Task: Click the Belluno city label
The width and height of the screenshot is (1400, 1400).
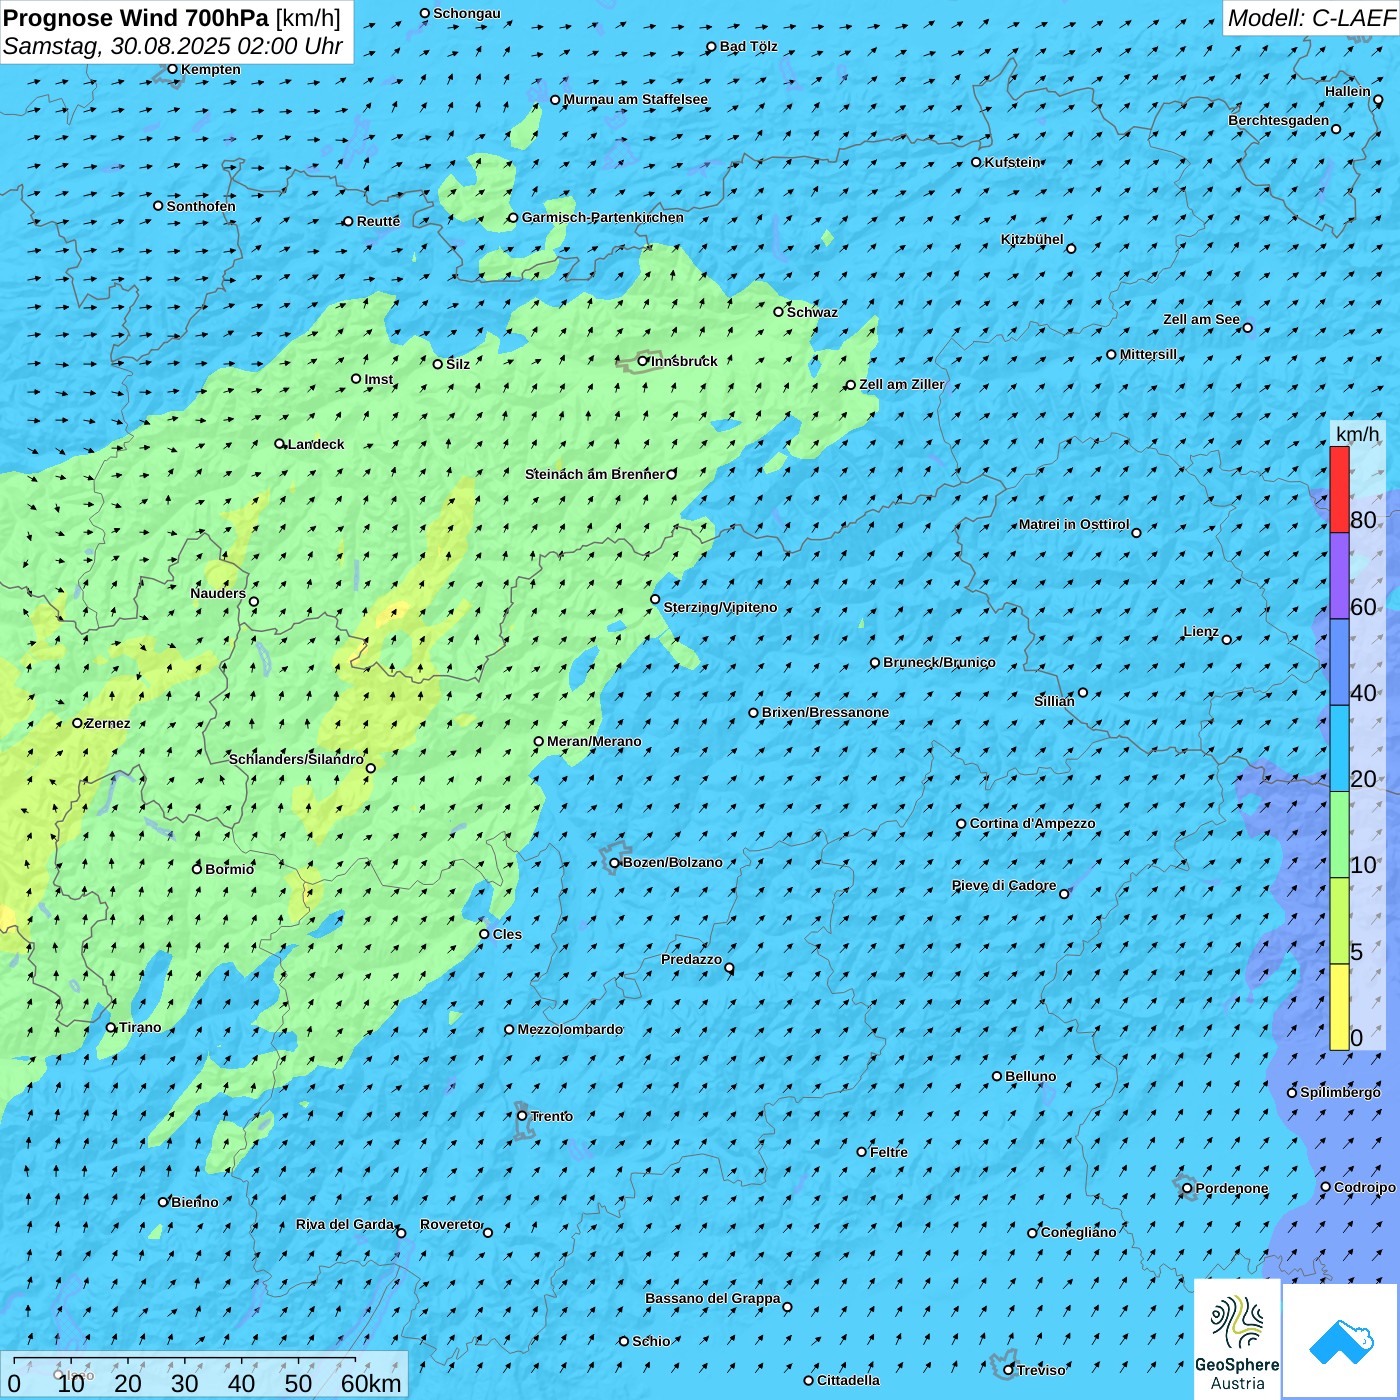Action: click(x=1031, y=1076)
